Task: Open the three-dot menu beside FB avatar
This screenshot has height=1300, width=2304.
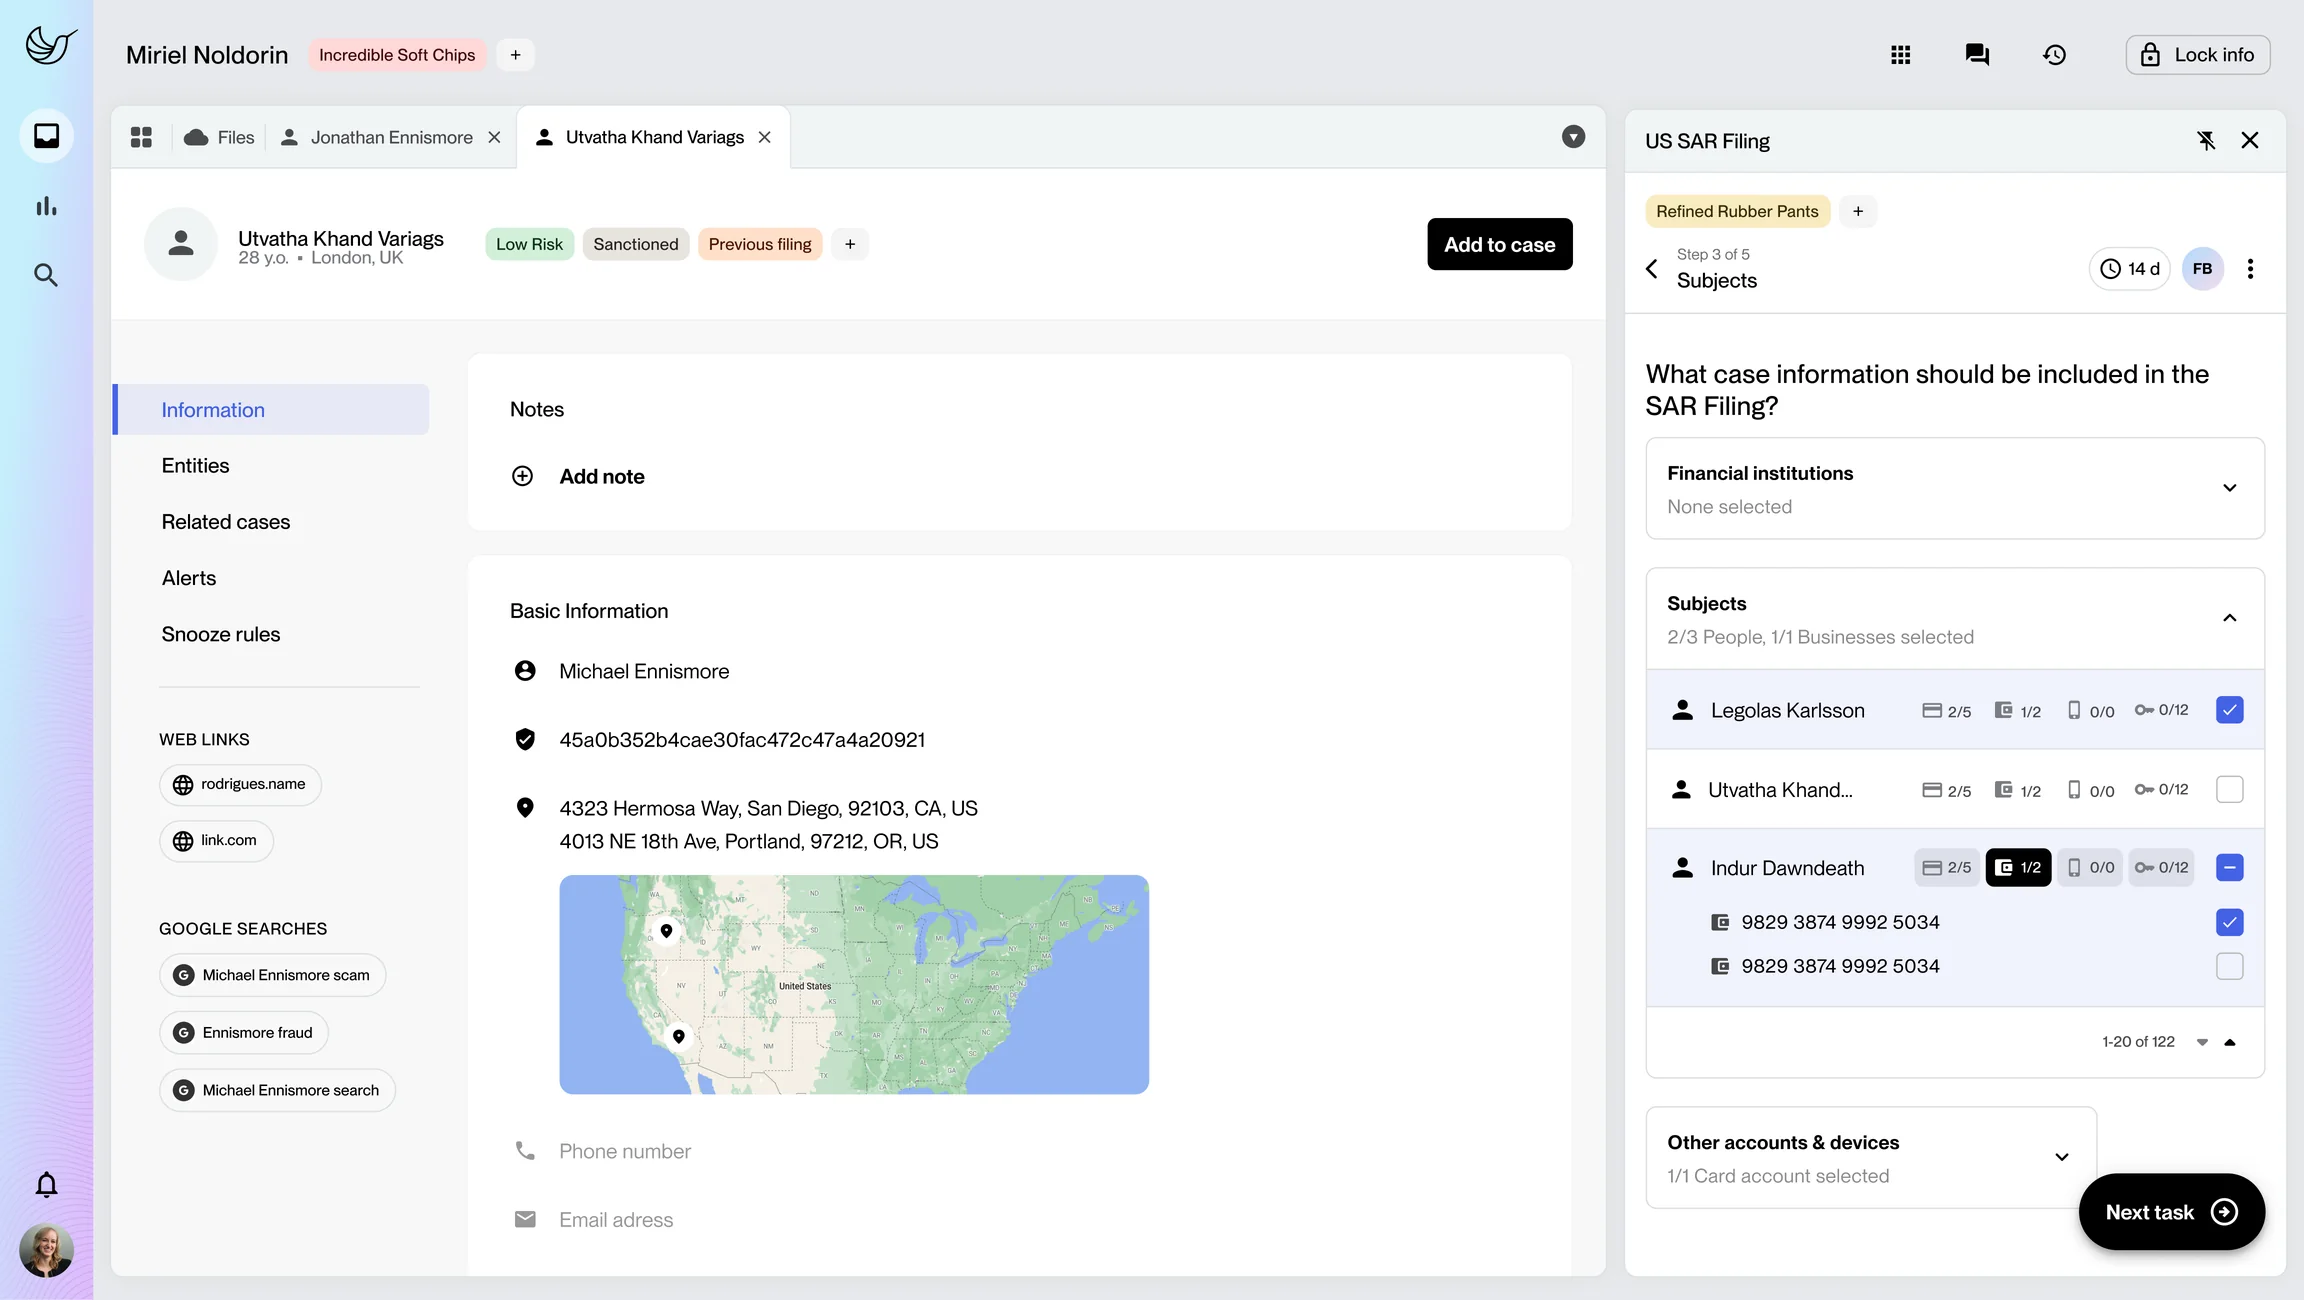Action: [2250, 268]
